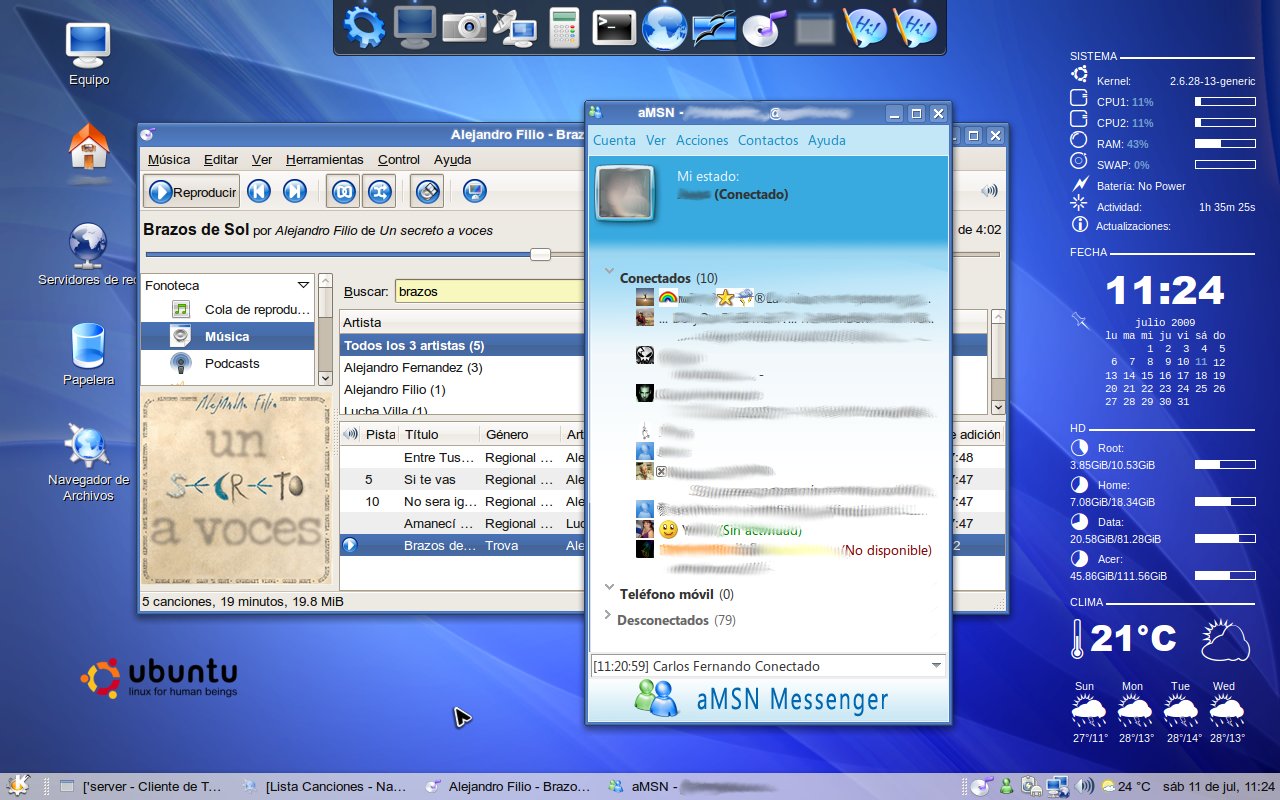Expand the Desconectados contact group

click(607, 615)
